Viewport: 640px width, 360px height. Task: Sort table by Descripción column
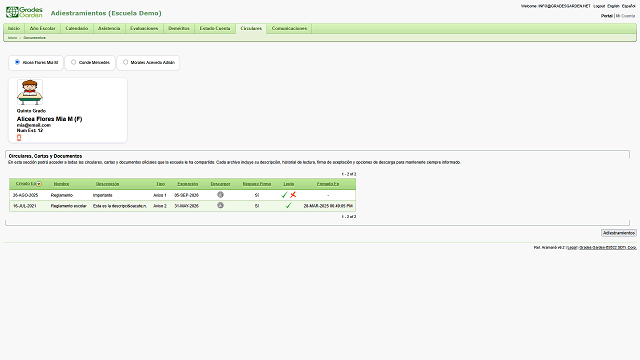pyautogui.click(x=107, y=184)
